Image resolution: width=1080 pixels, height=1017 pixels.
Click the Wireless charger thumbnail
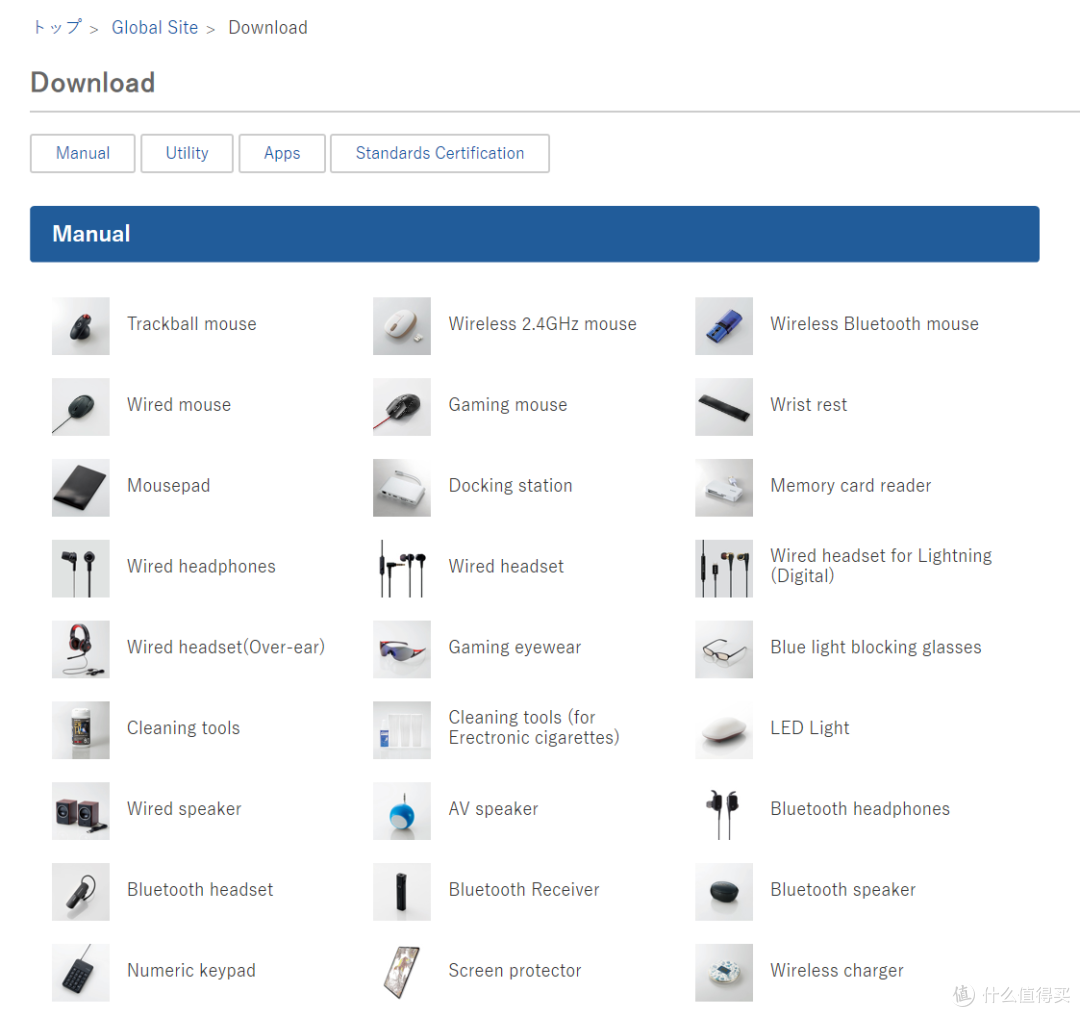click(x=724, y=972)
